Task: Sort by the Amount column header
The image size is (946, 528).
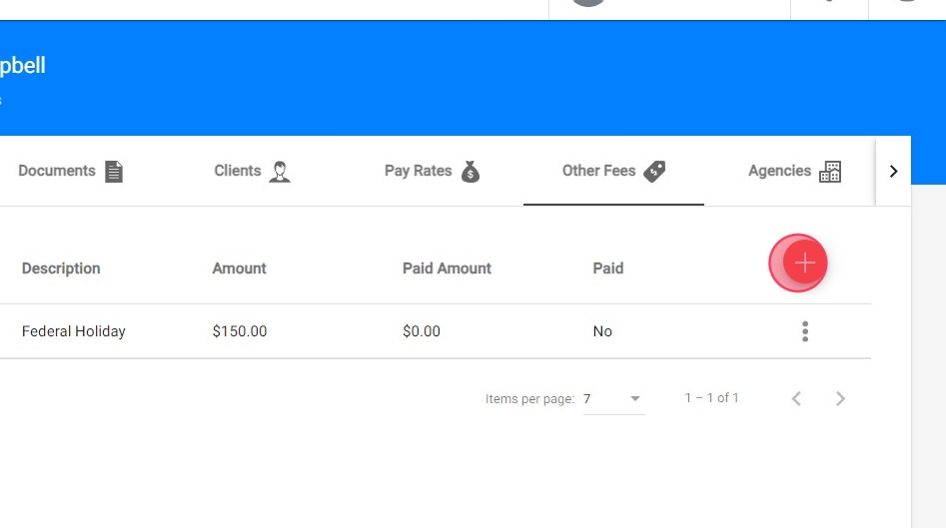Action: pyautogui.click(x=239, y=269)
